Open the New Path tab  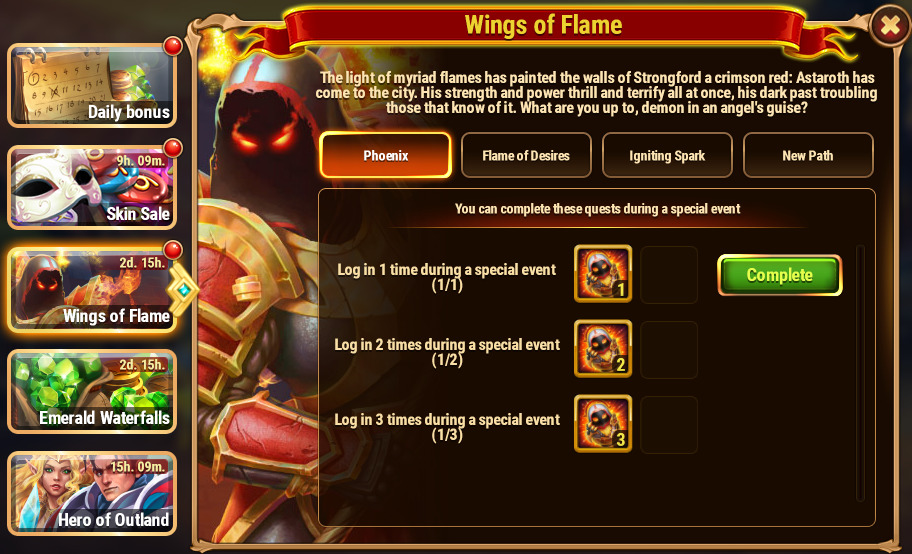(x=808, y=155)
